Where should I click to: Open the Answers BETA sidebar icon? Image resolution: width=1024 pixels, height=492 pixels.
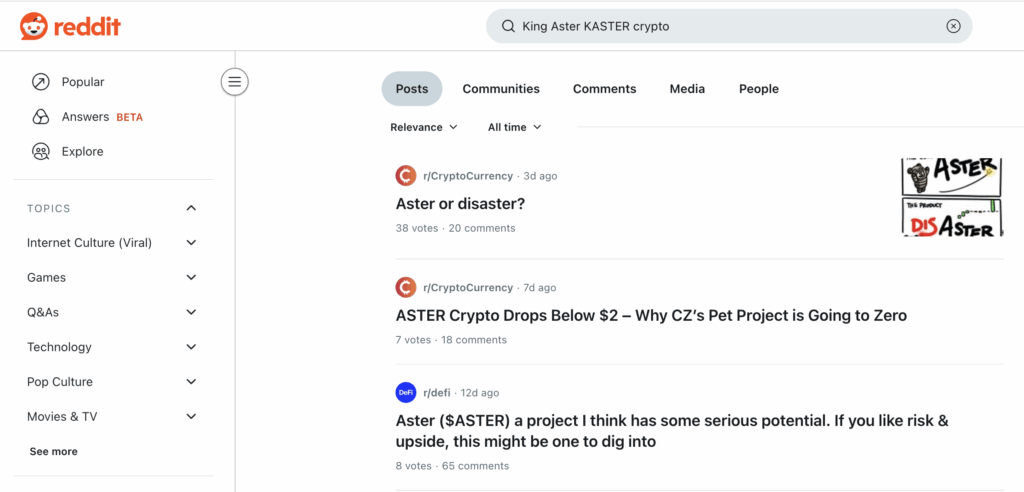41,117
